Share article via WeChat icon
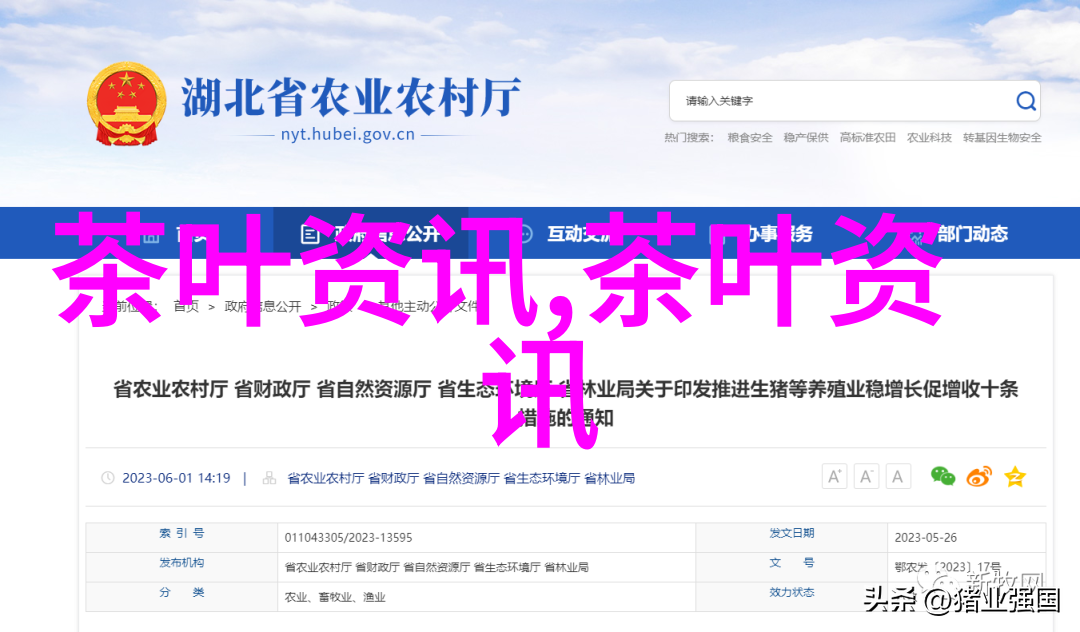 (942, 477)
